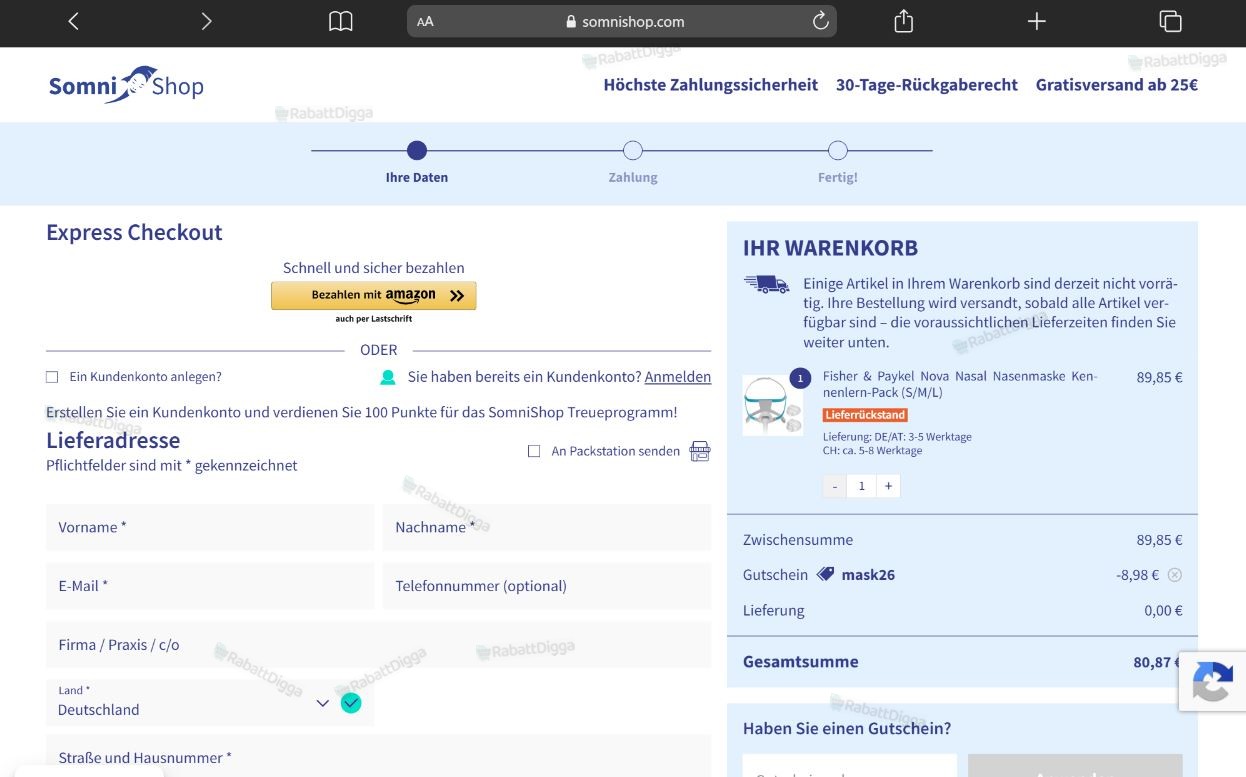The image size is (1246, 777).
Task: Click the 'mask26' coupon code text
Action: [x=868, y=575]
